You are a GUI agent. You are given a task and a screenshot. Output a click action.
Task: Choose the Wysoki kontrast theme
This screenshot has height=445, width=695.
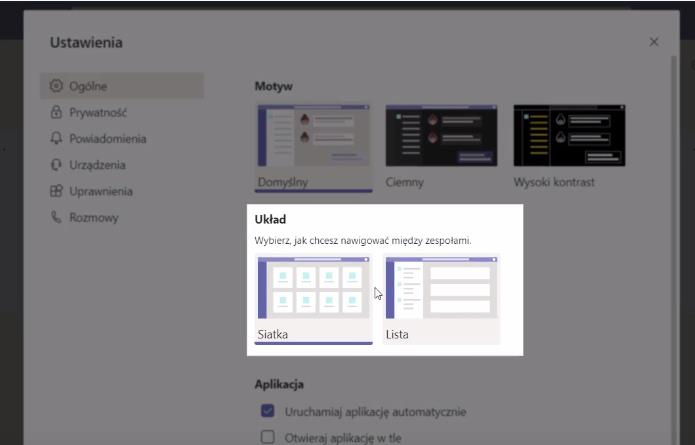pos(569,136)
